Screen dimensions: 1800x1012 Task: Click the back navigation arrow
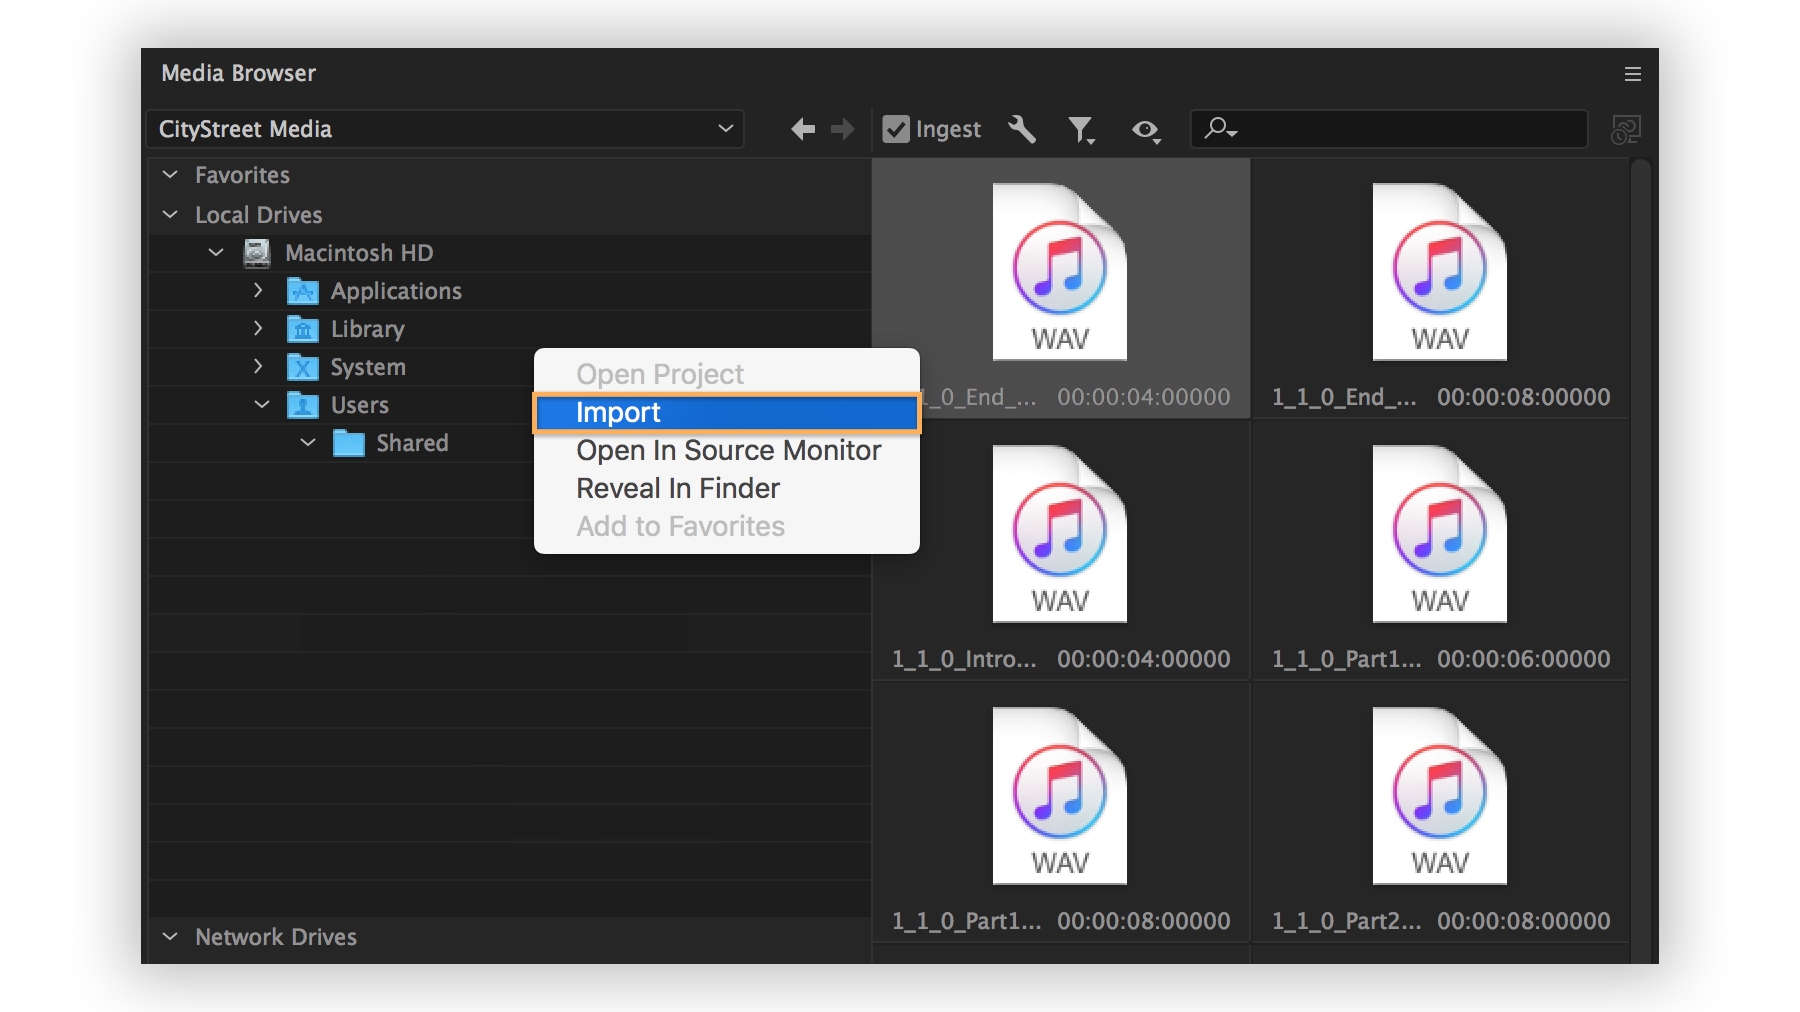[801, 129]
